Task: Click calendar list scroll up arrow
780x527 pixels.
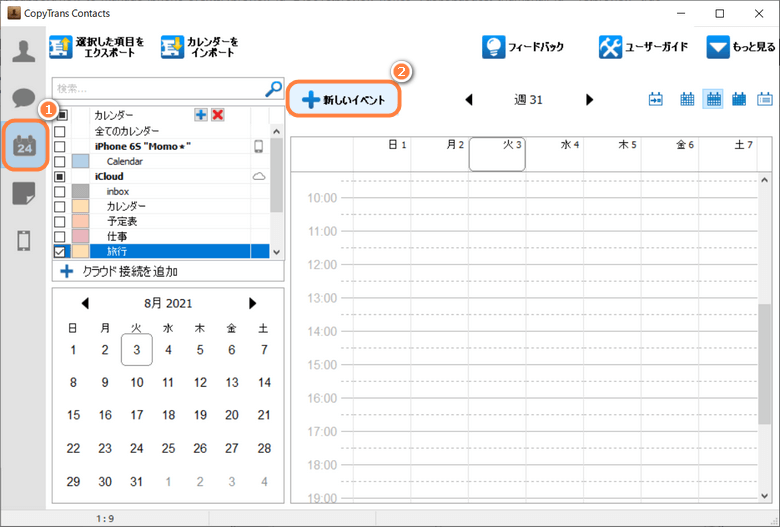Action: [277, 131]
